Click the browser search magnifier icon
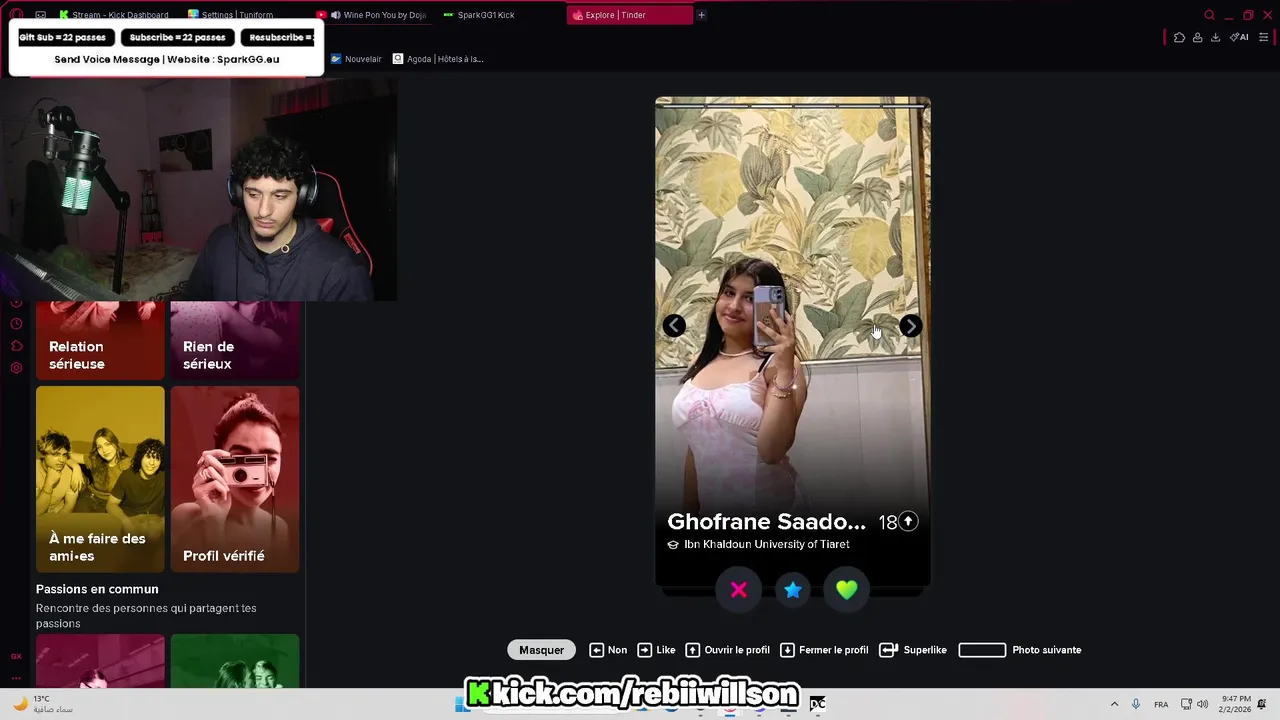This screenshot has height=720, width=1280. tap(1209, 15)
